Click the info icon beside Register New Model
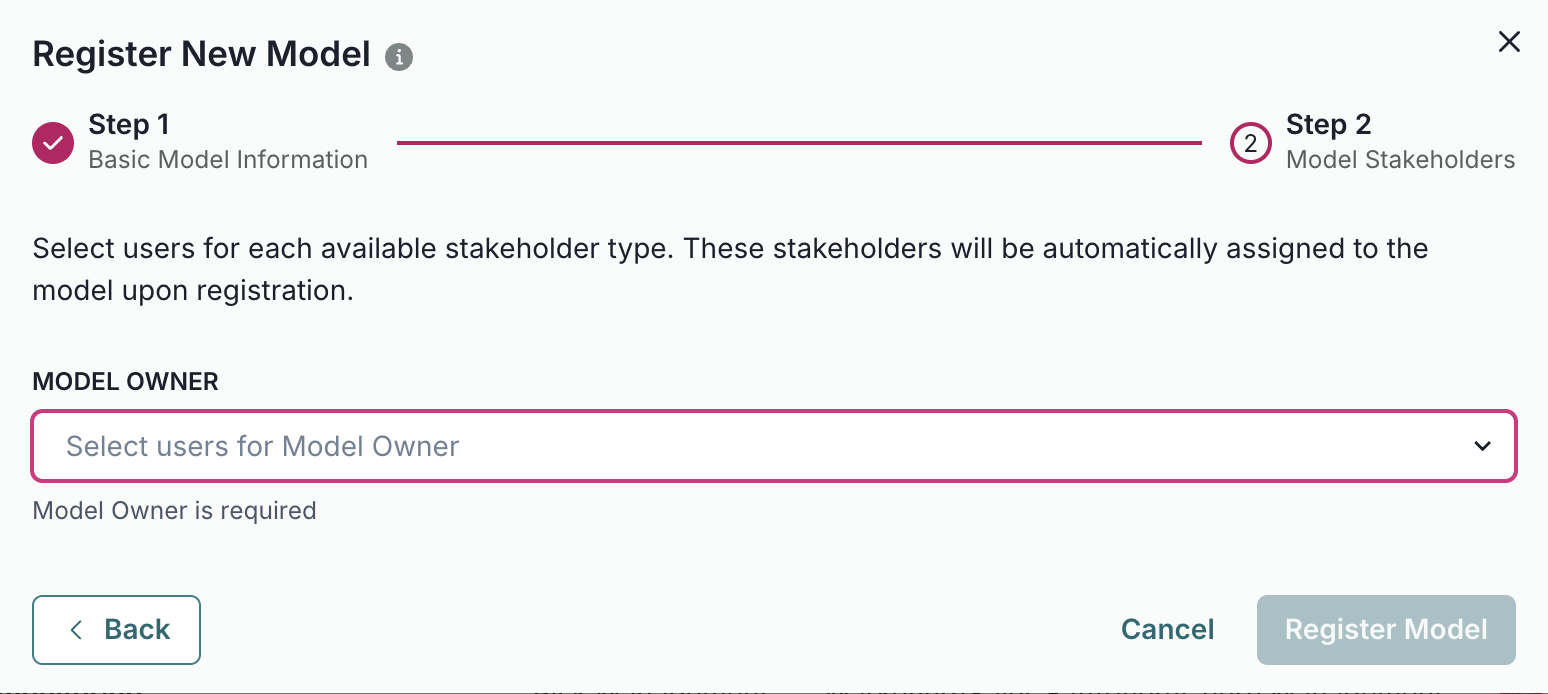The image size is (1548, 694). click(x=399, y=57)
